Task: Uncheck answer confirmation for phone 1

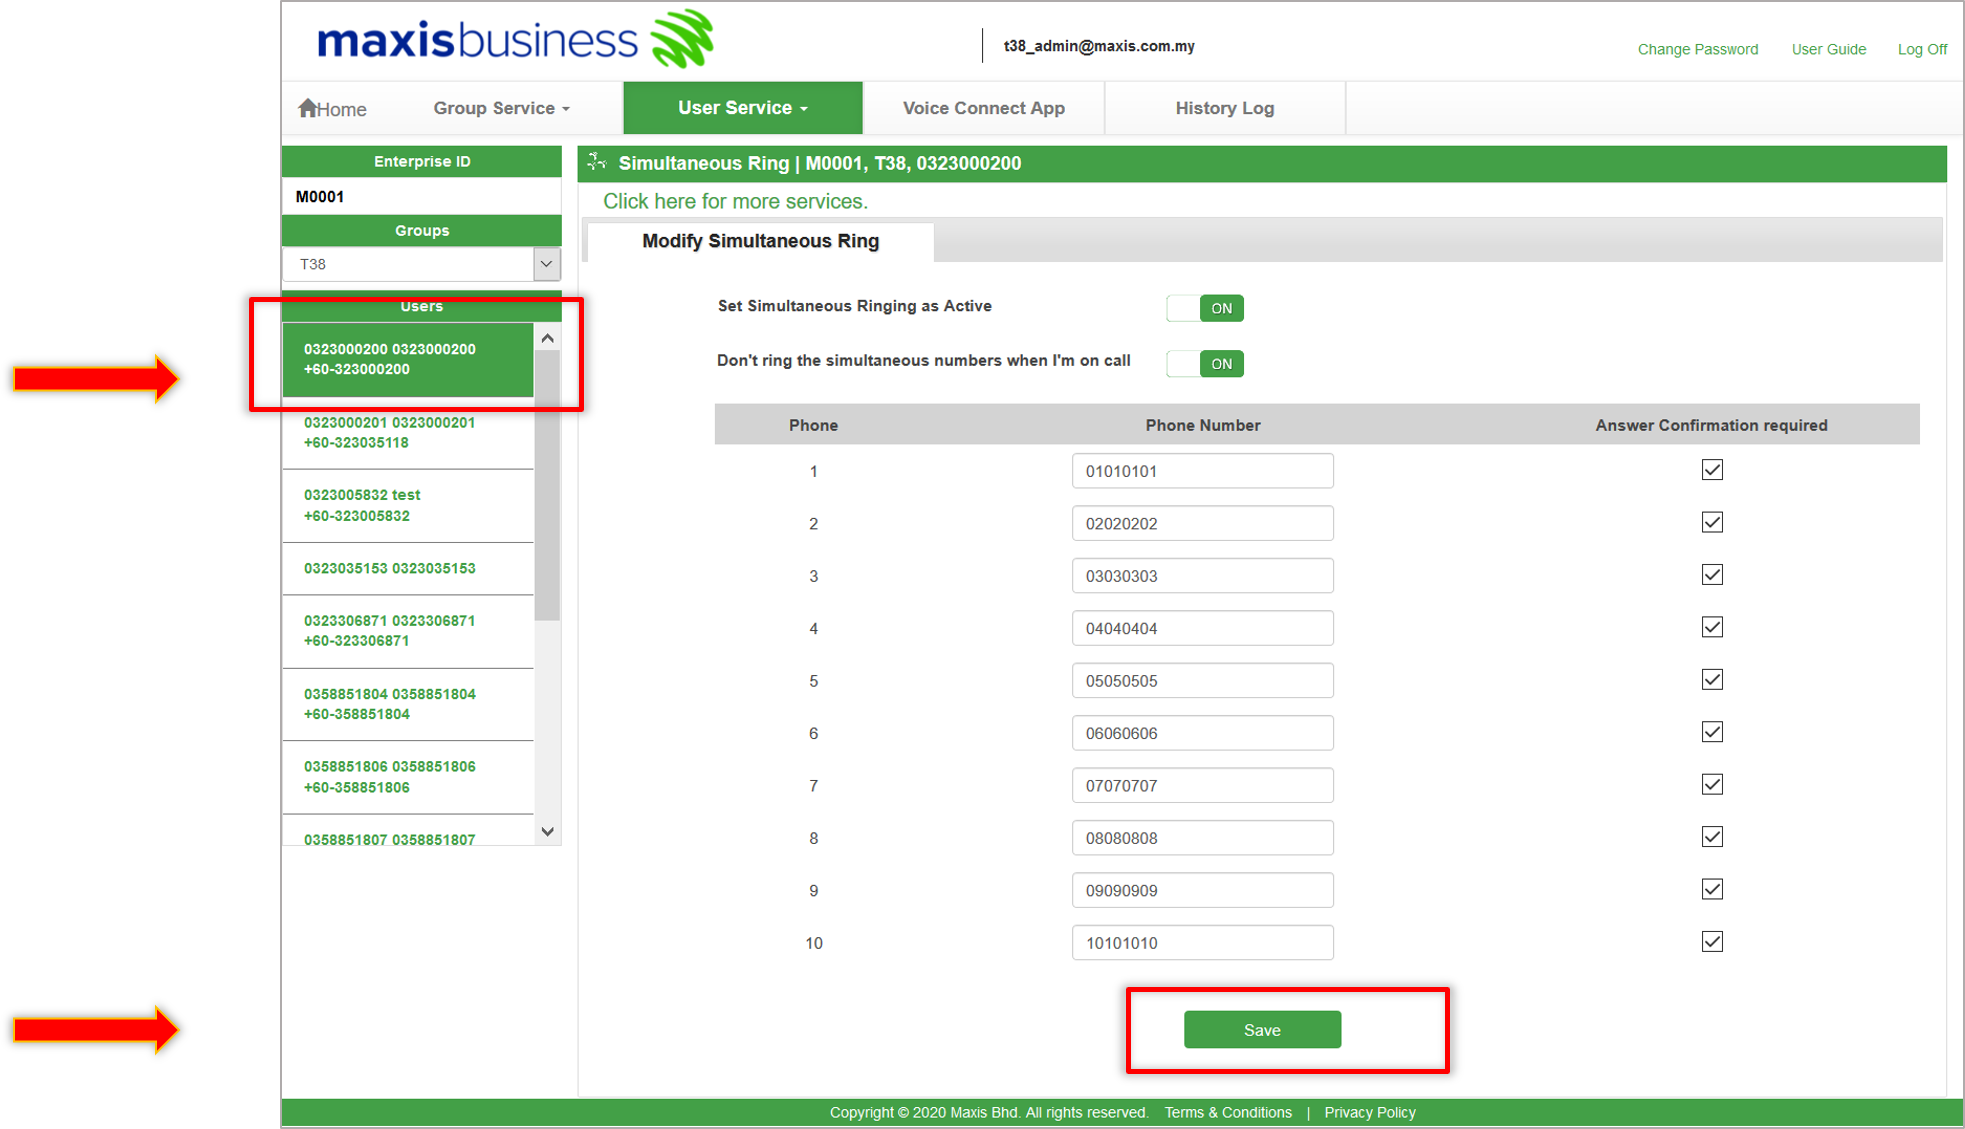Action: point(1712,470)
